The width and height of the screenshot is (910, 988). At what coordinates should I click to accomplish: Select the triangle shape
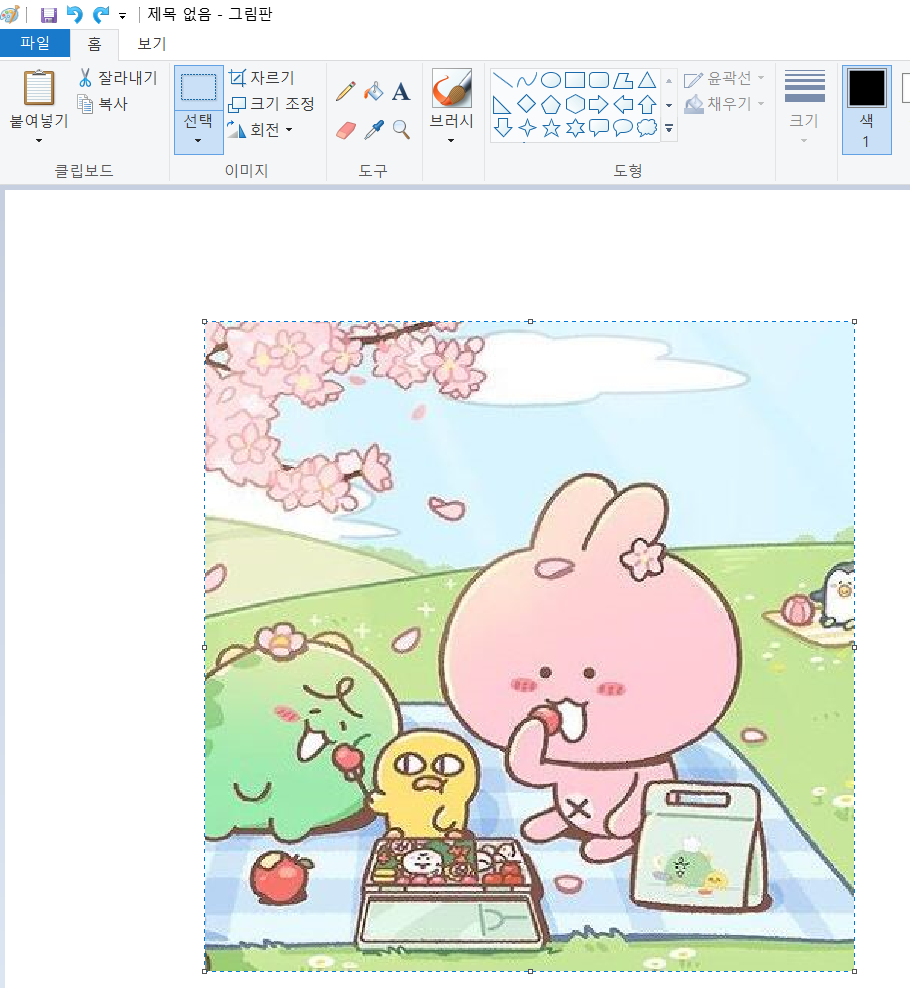647,80
